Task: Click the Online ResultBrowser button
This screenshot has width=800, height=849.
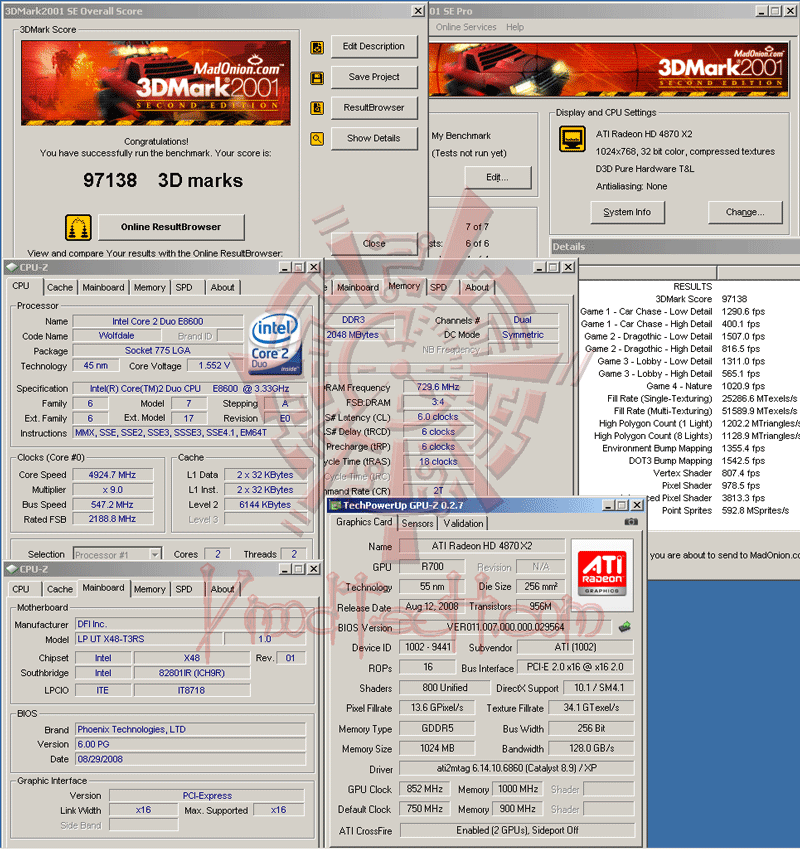Action: tap(171, 227)
